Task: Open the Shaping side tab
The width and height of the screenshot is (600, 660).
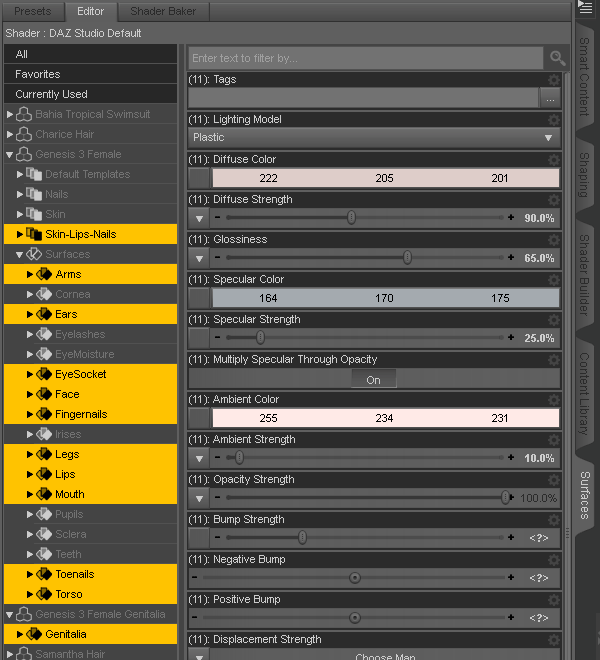Action: pos(584,175)
